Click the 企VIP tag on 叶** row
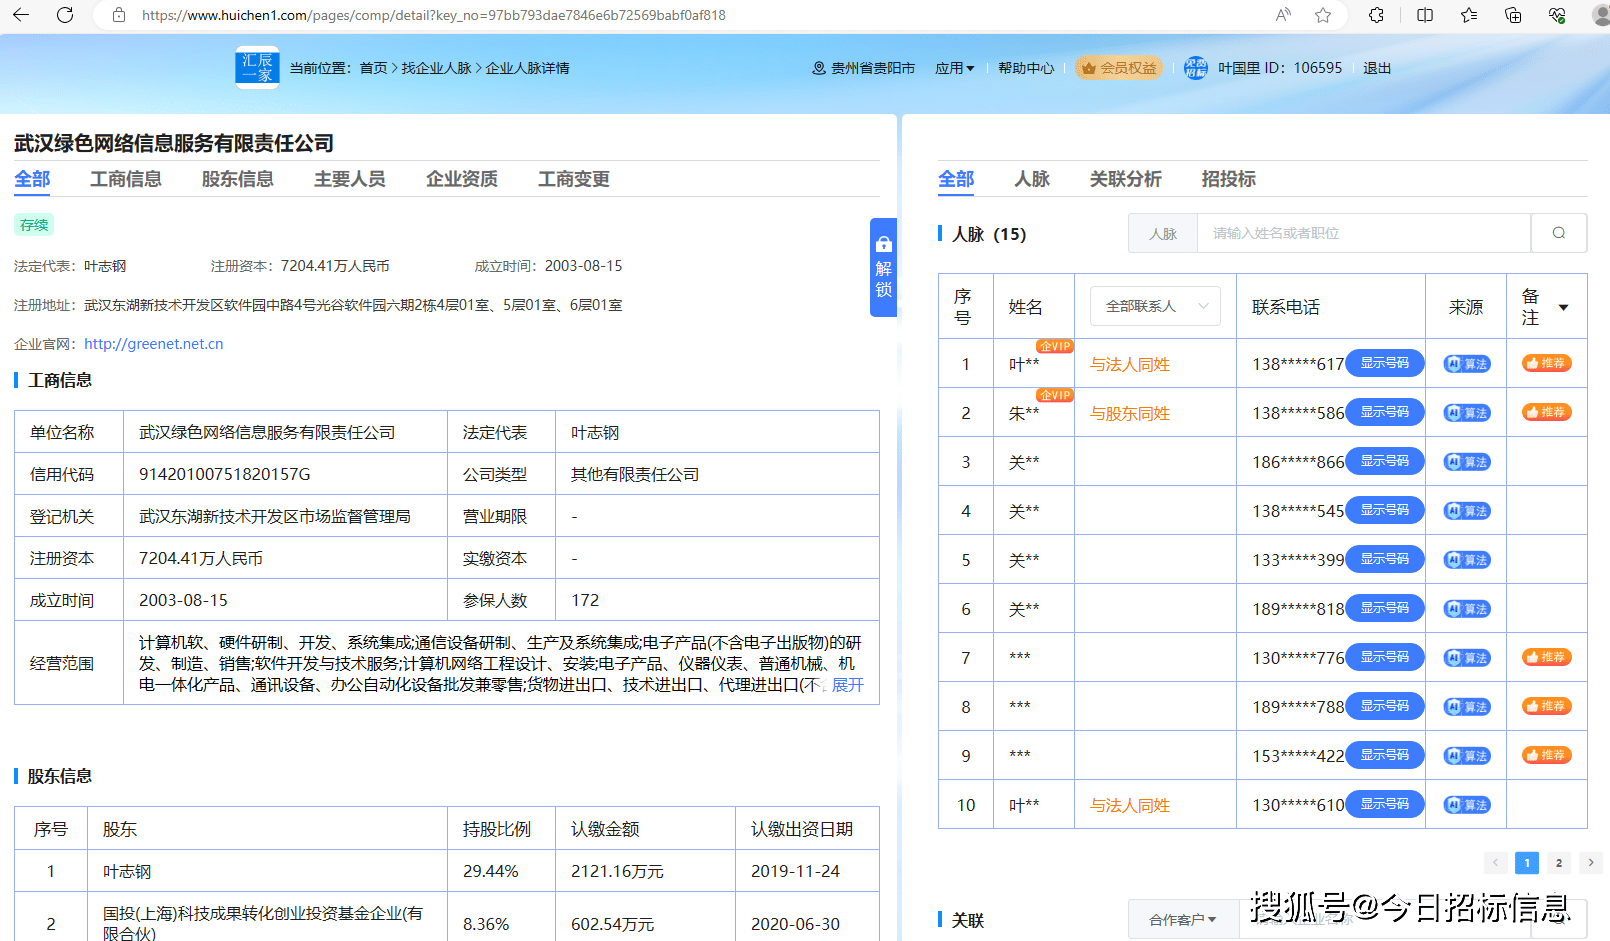The image size is (1610, 941). coord(1055,346)
